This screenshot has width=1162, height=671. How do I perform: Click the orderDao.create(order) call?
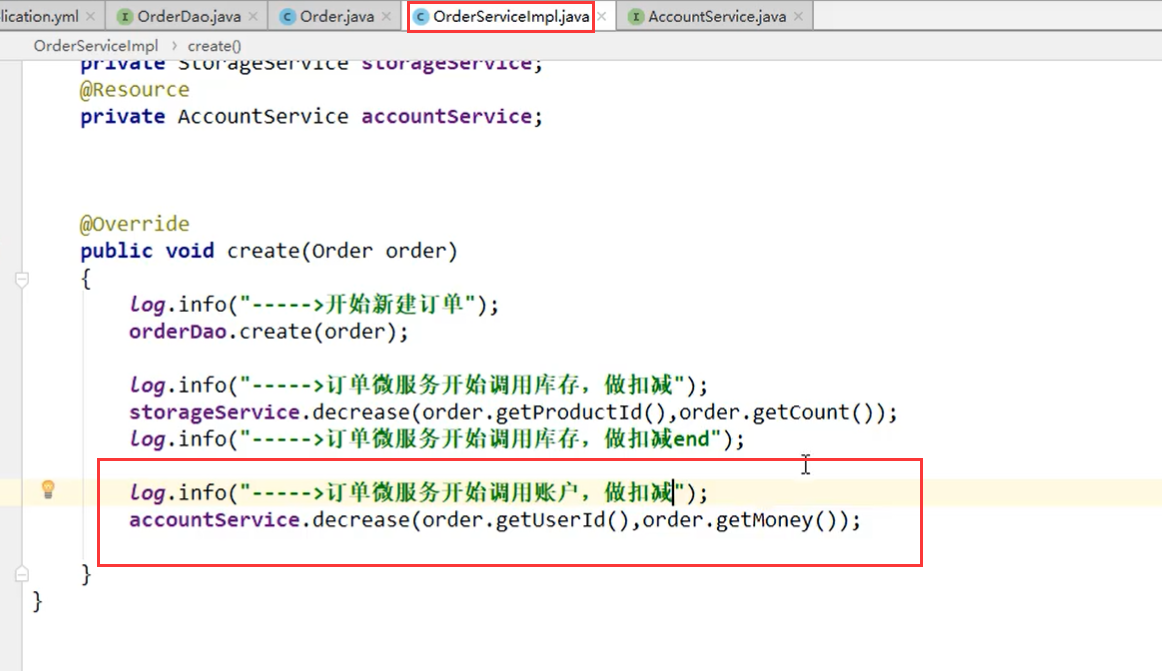click(x=268, y=331)
